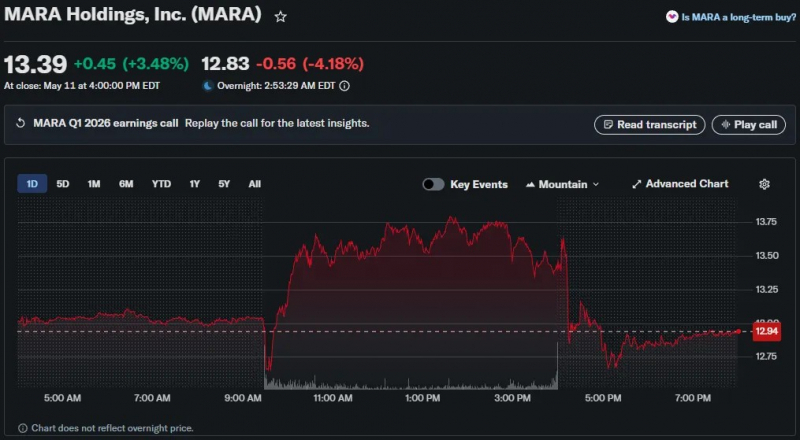This screenshot has height=440, width=800.
Task: Select the 1D time range tab
Action: click(32, 184)
